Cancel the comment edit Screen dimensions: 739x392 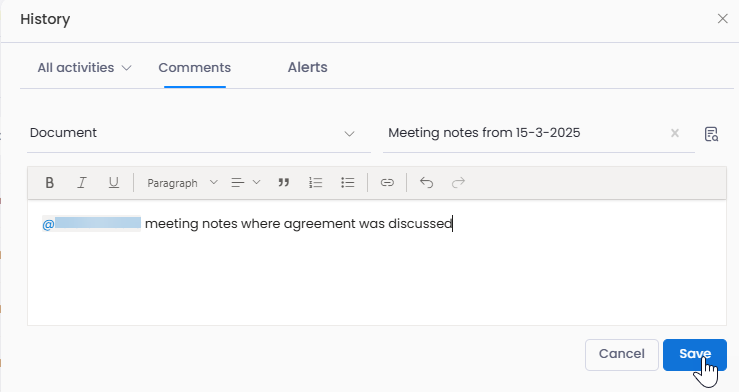click(x=622, y=354)
